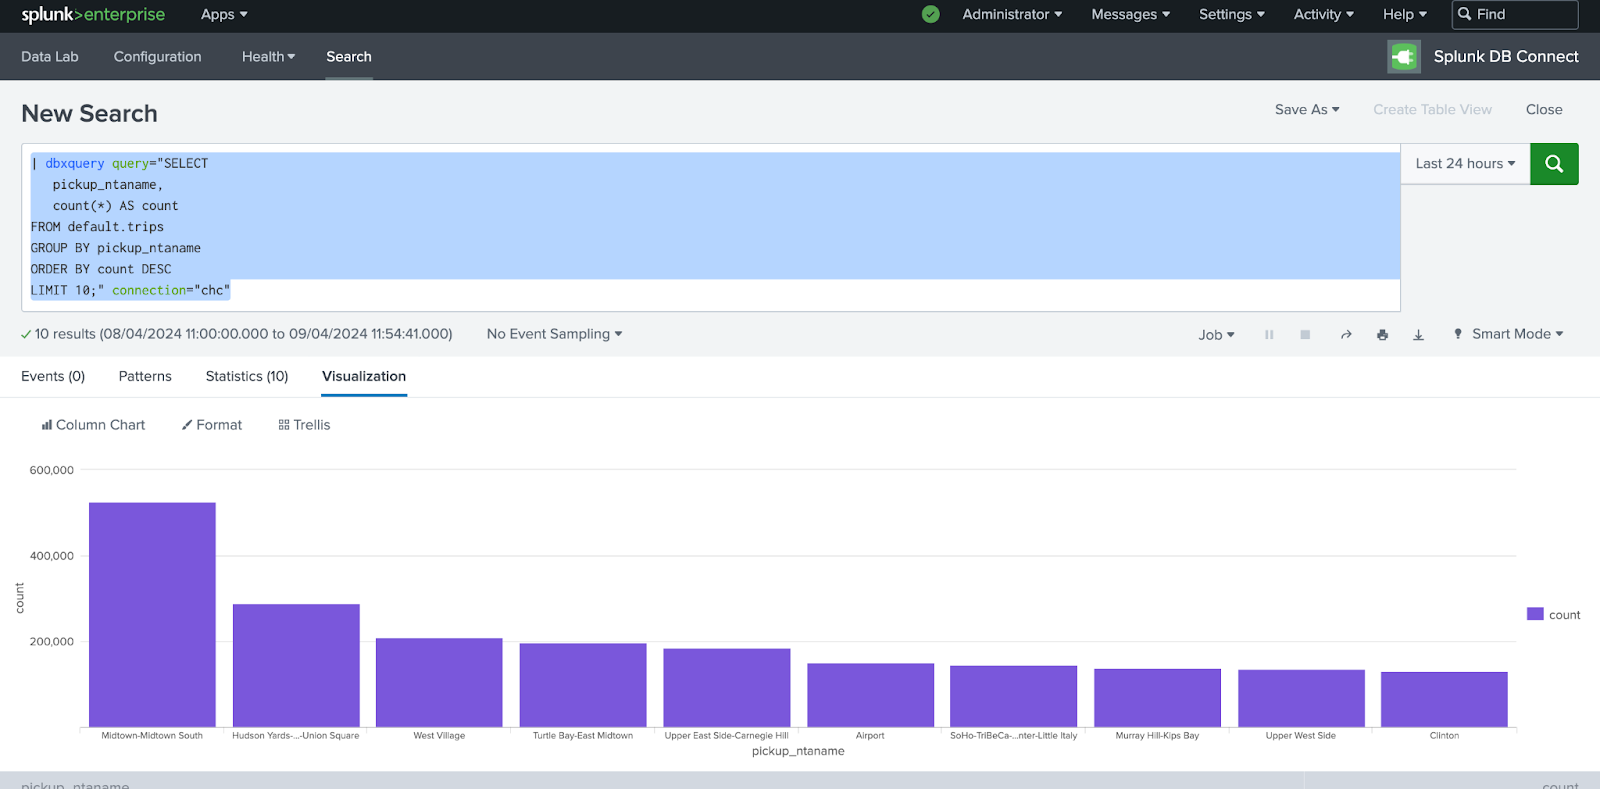Screen dimensions: 1600x789
Task: Click the pause job icon
Action: (1269, 335)
